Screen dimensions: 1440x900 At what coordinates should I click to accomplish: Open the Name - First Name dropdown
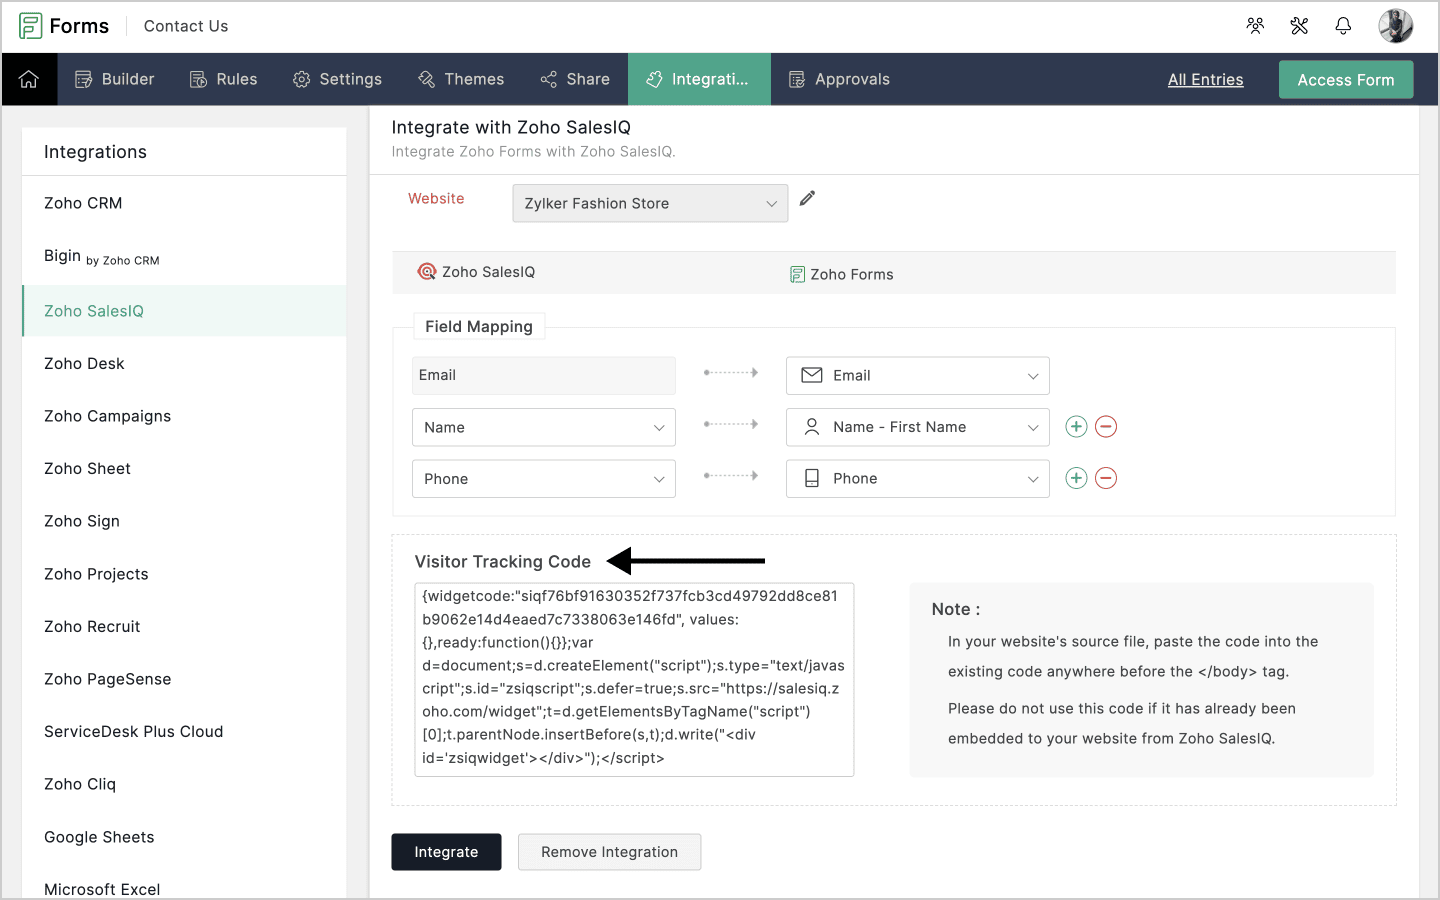(918, 427)
